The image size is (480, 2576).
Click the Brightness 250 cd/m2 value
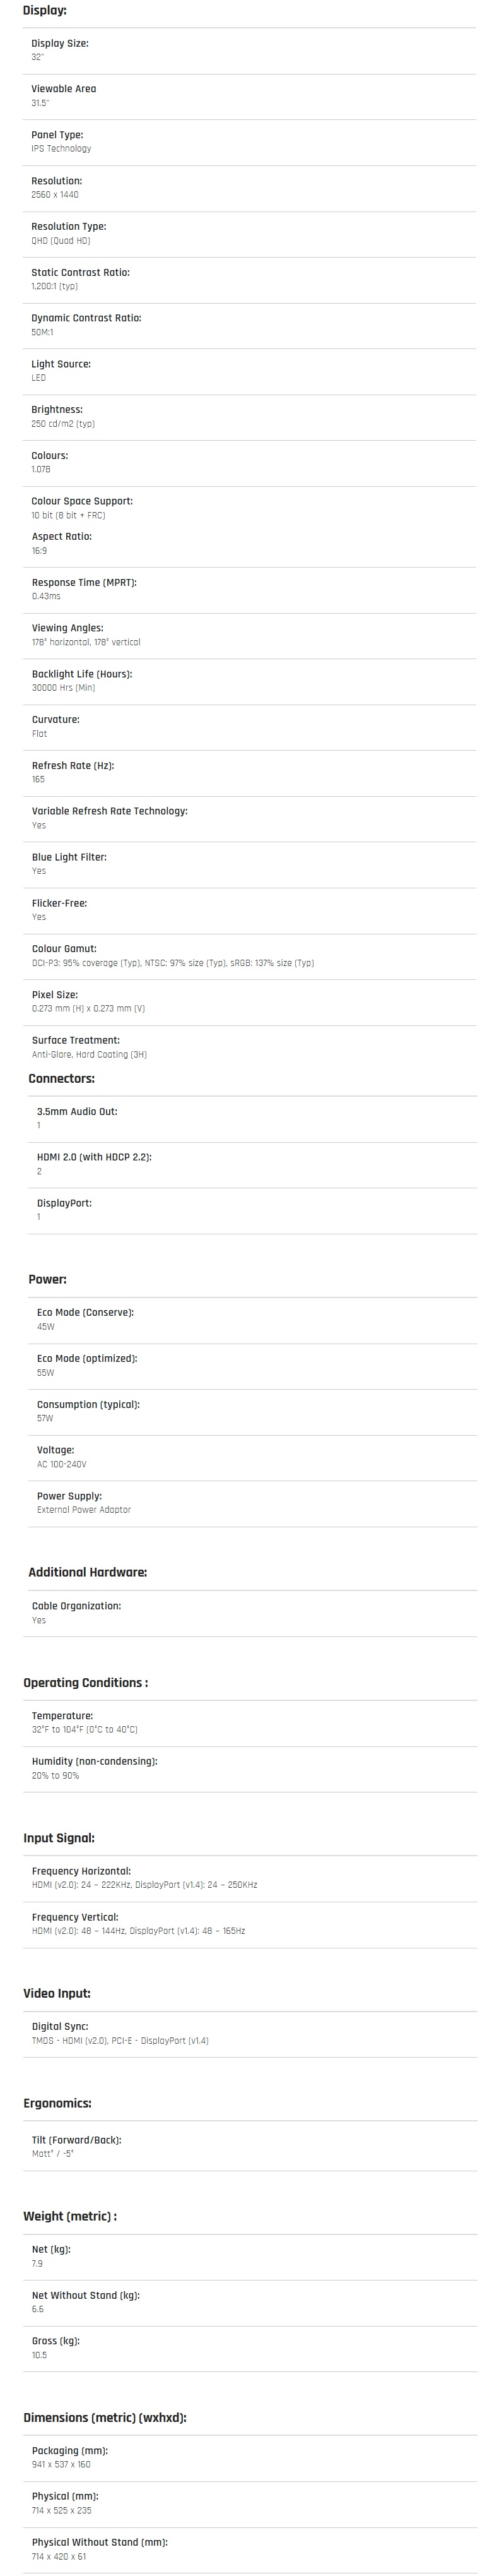(63, 424)
